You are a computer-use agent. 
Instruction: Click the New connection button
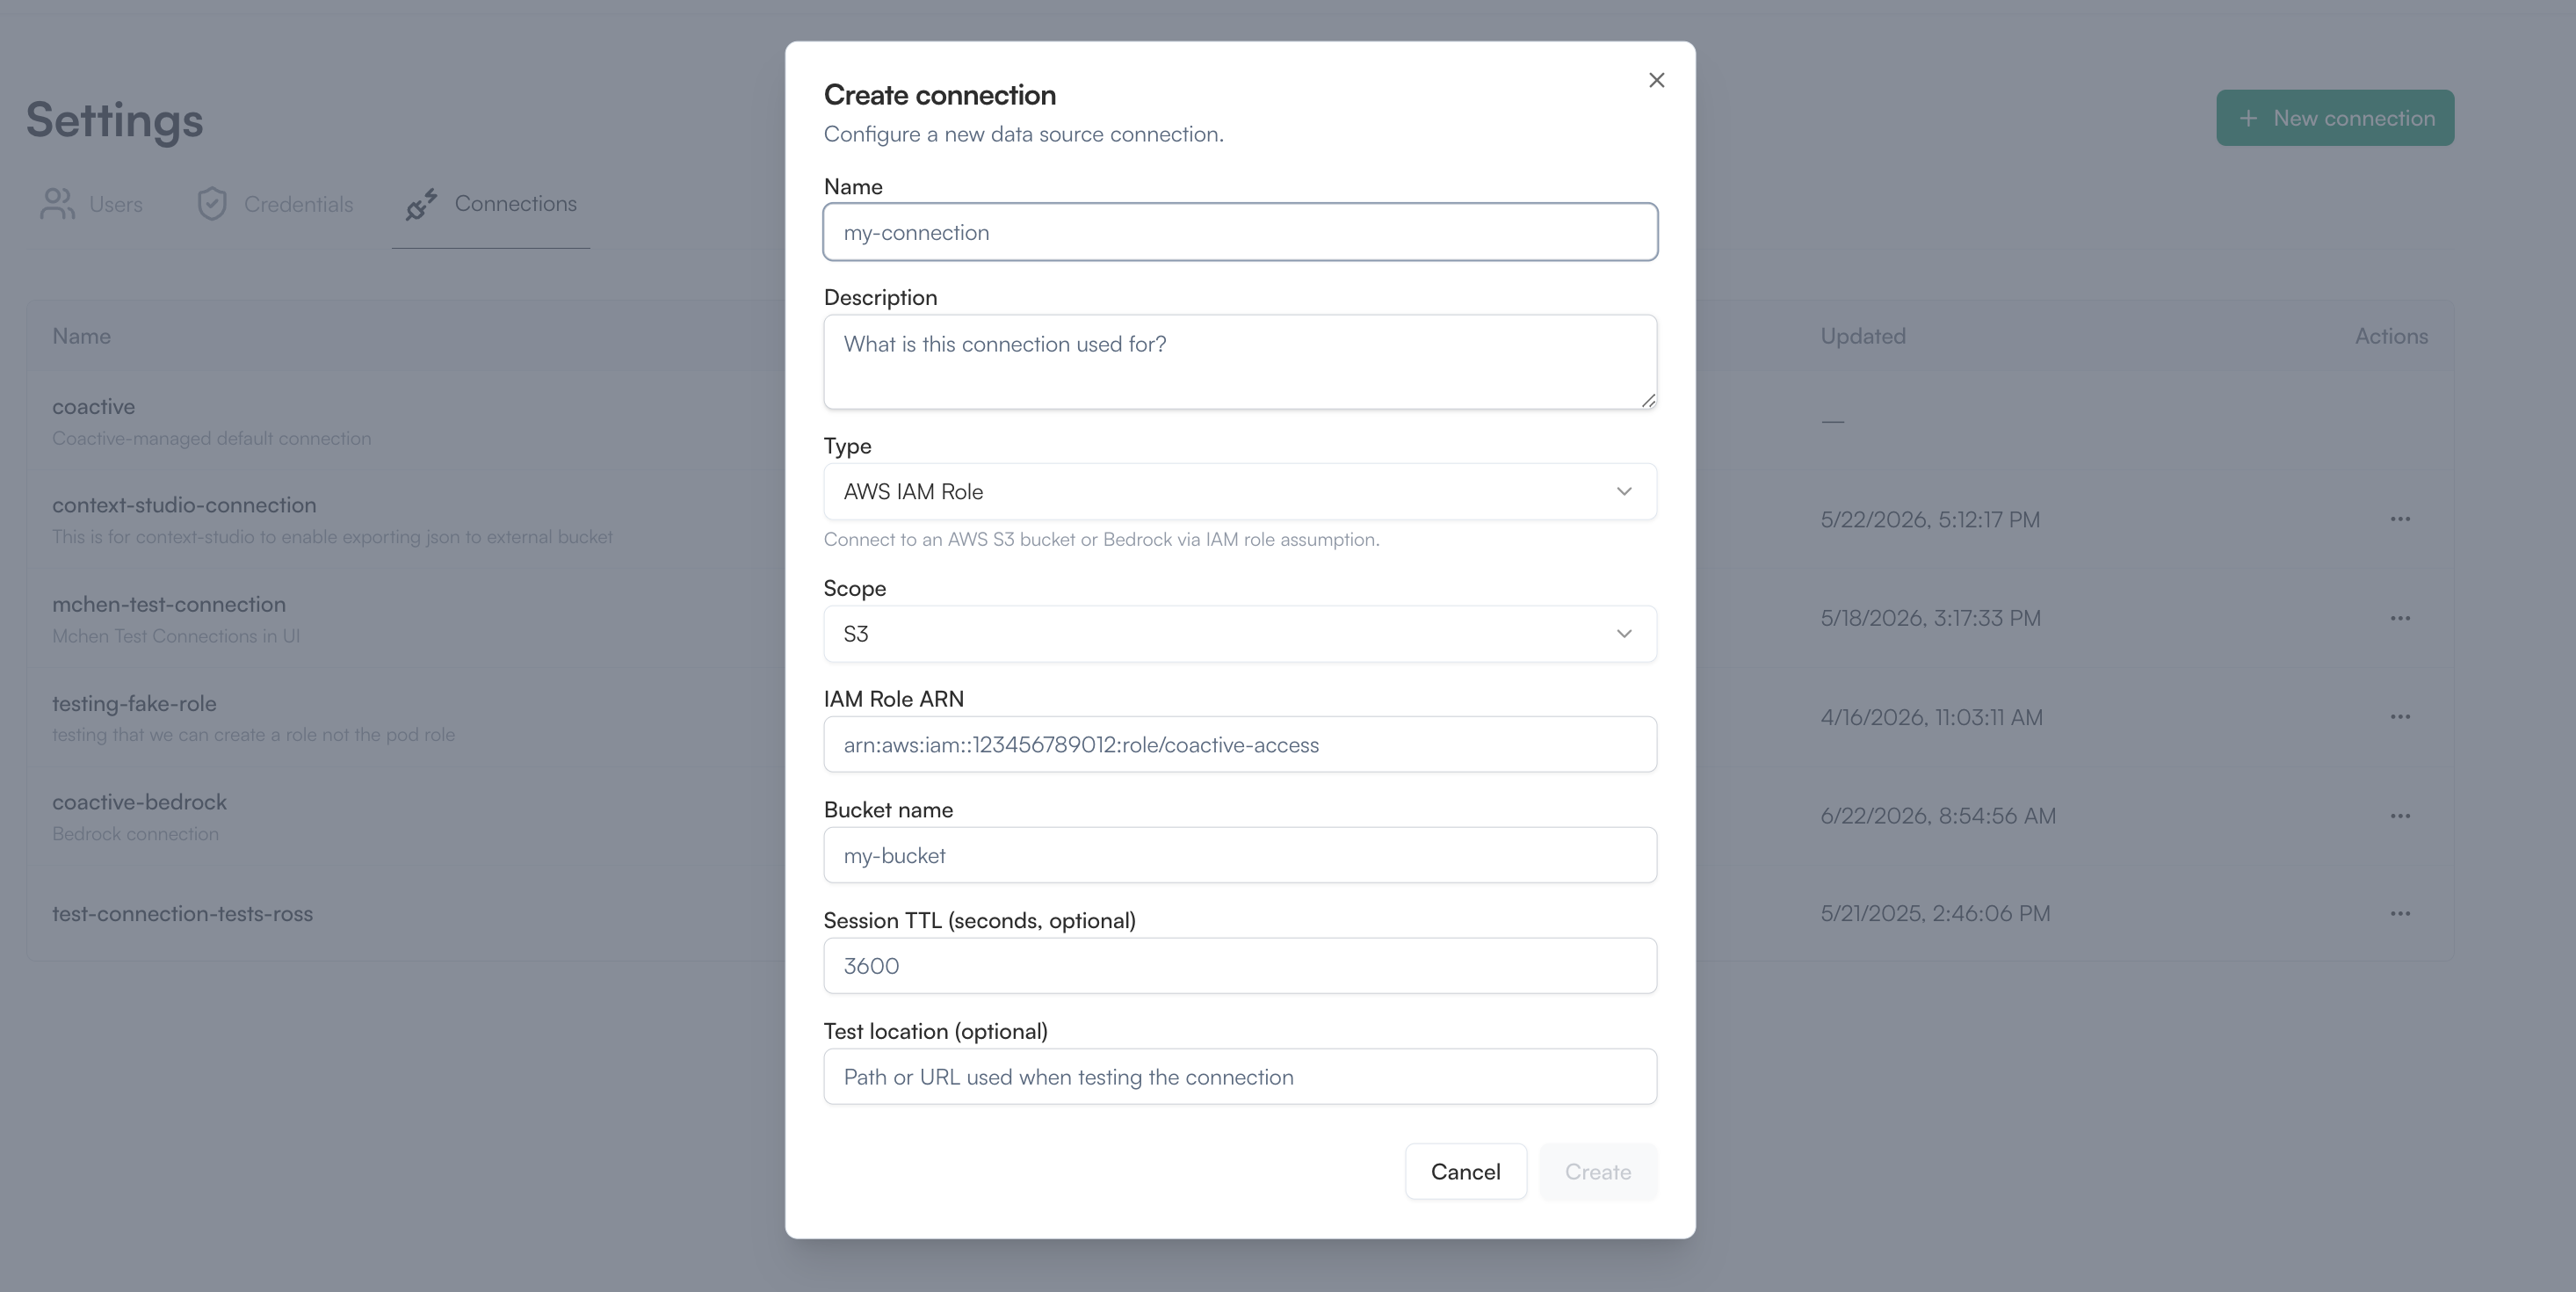2335,118
